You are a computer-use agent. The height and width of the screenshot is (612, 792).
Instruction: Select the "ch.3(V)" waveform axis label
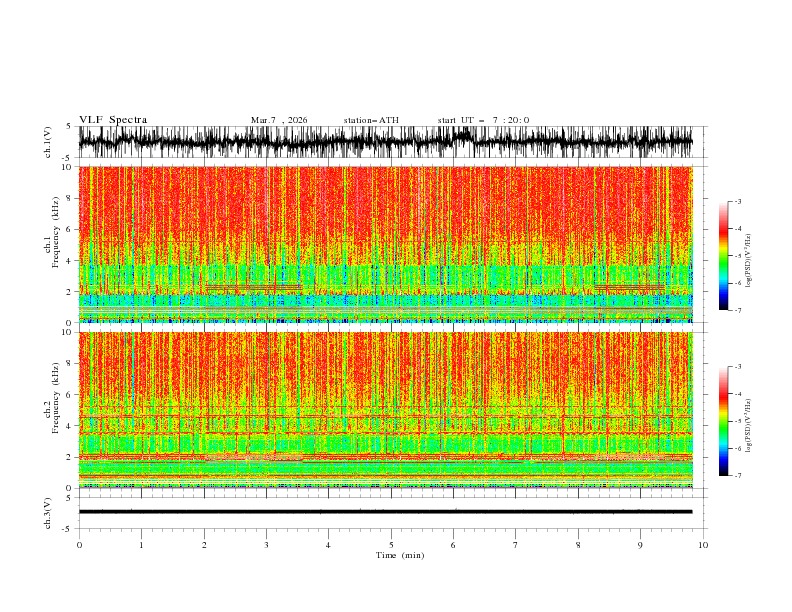(x=48, y=513)
